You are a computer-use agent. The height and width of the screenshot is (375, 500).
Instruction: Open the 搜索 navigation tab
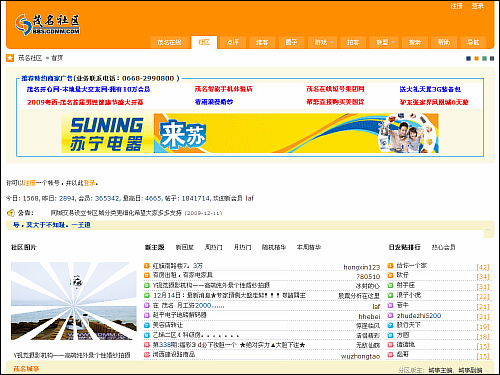click(x=414, y=42)
